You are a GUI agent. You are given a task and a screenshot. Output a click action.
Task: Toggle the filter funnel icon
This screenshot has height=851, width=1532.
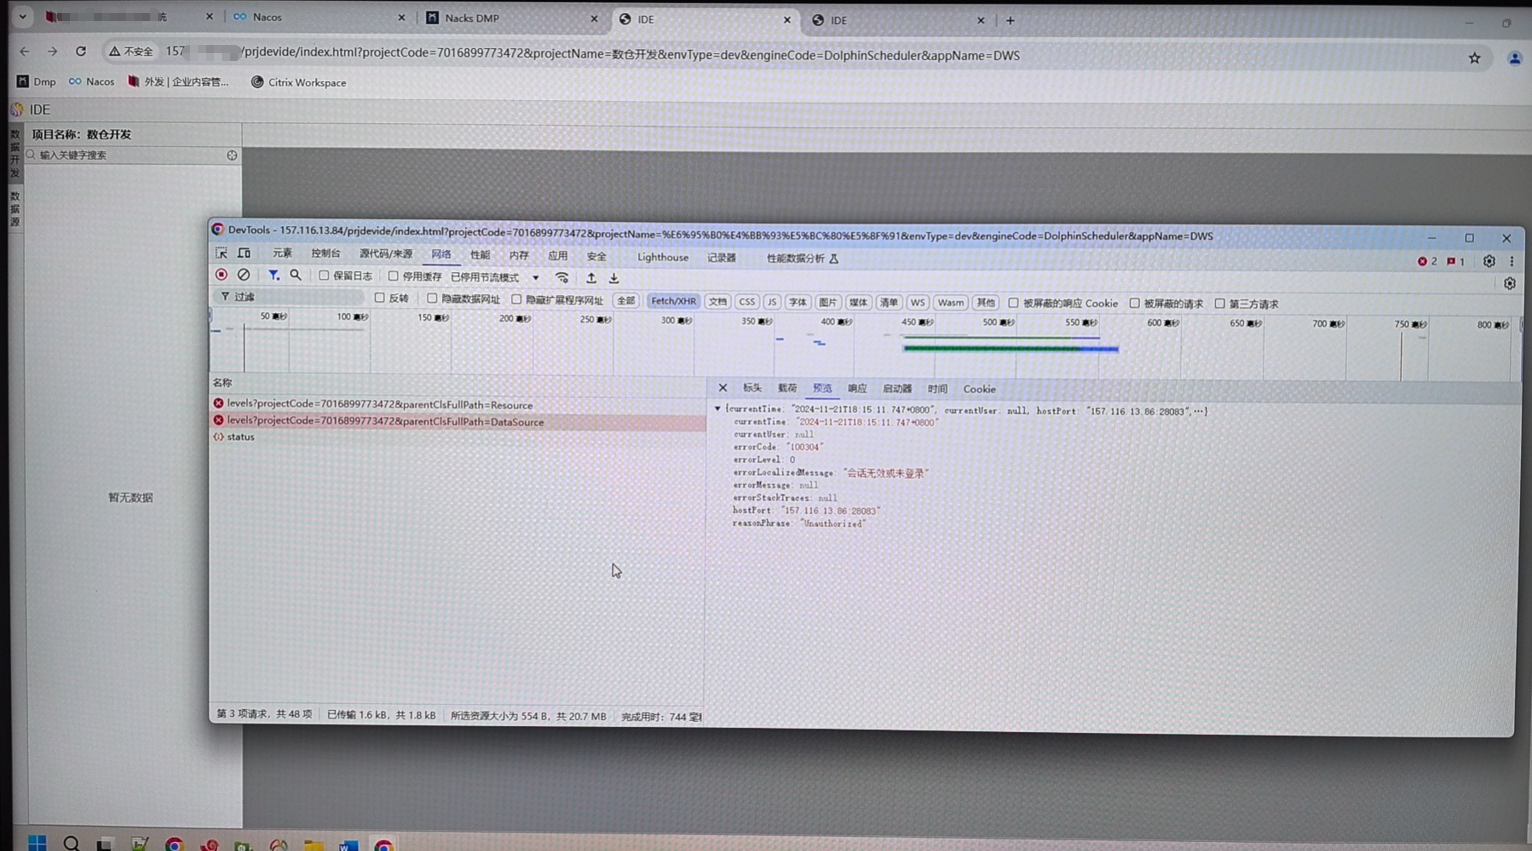273,275
